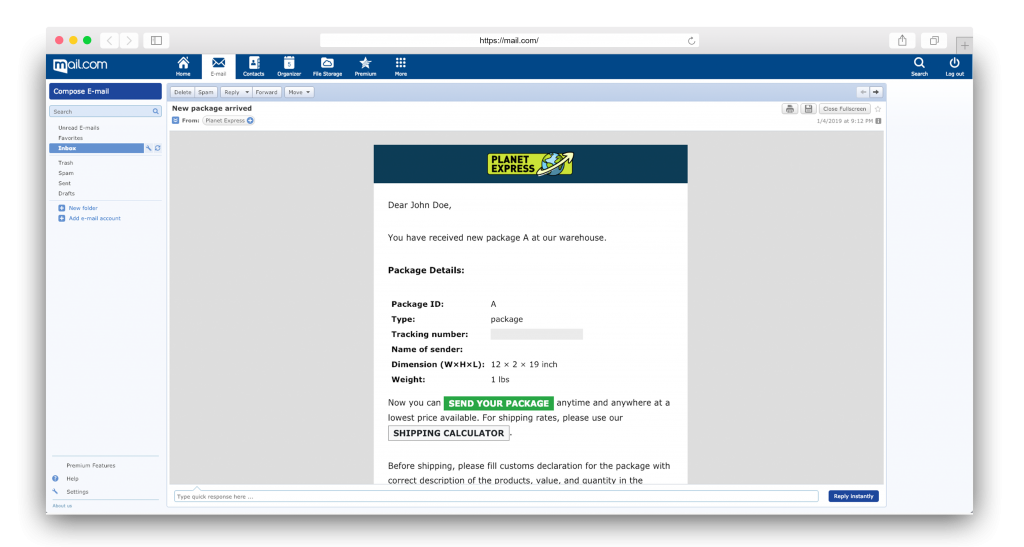Click the browser forward arrow
Image resolution: width=1024 pixels, height=547 pixels.
pyautogui.click(x=129, y=40)
